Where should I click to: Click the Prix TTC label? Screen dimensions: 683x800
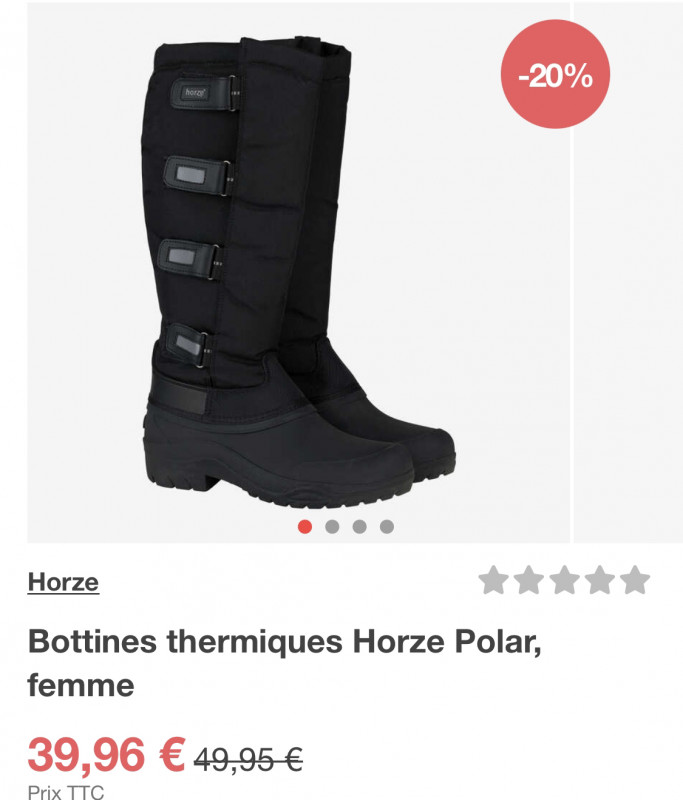click(66, 792)
